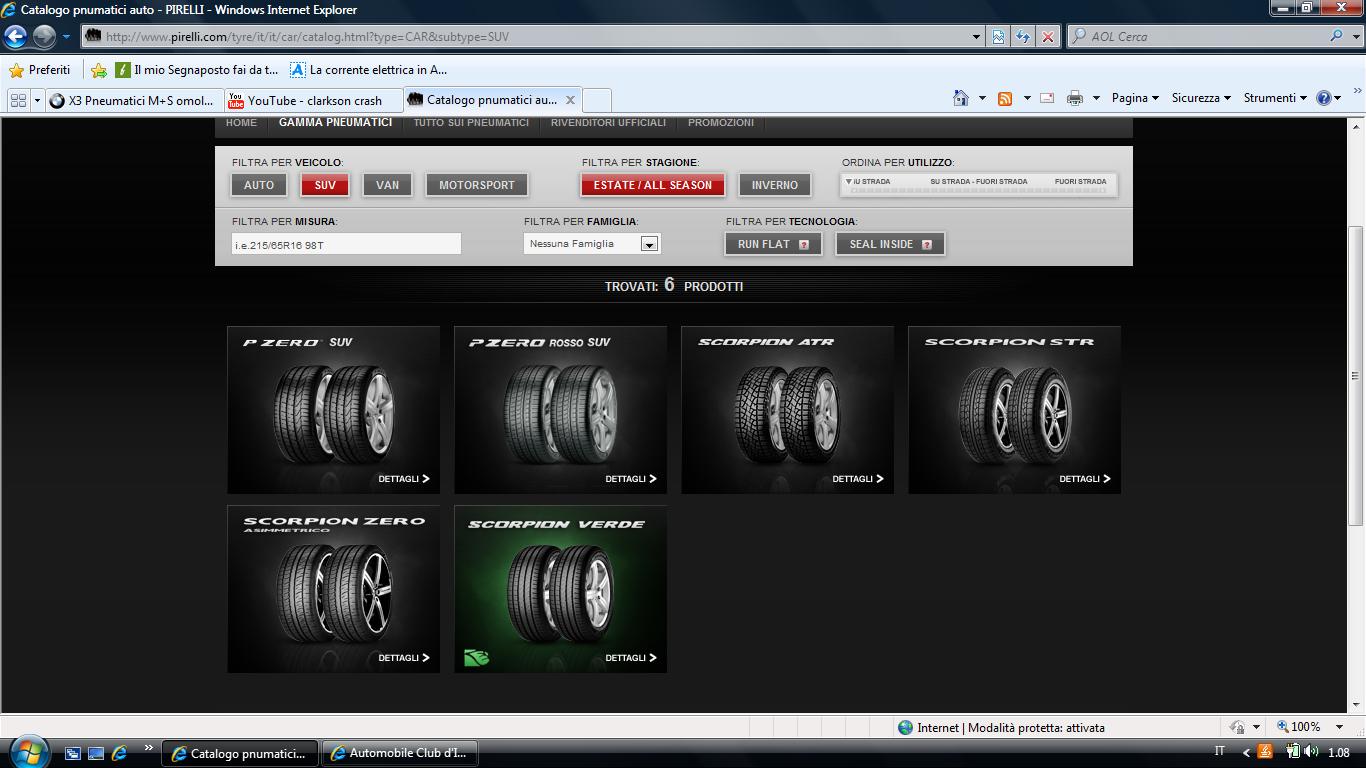Click the Filtra per Misura input field

click(x=346, y=244)
